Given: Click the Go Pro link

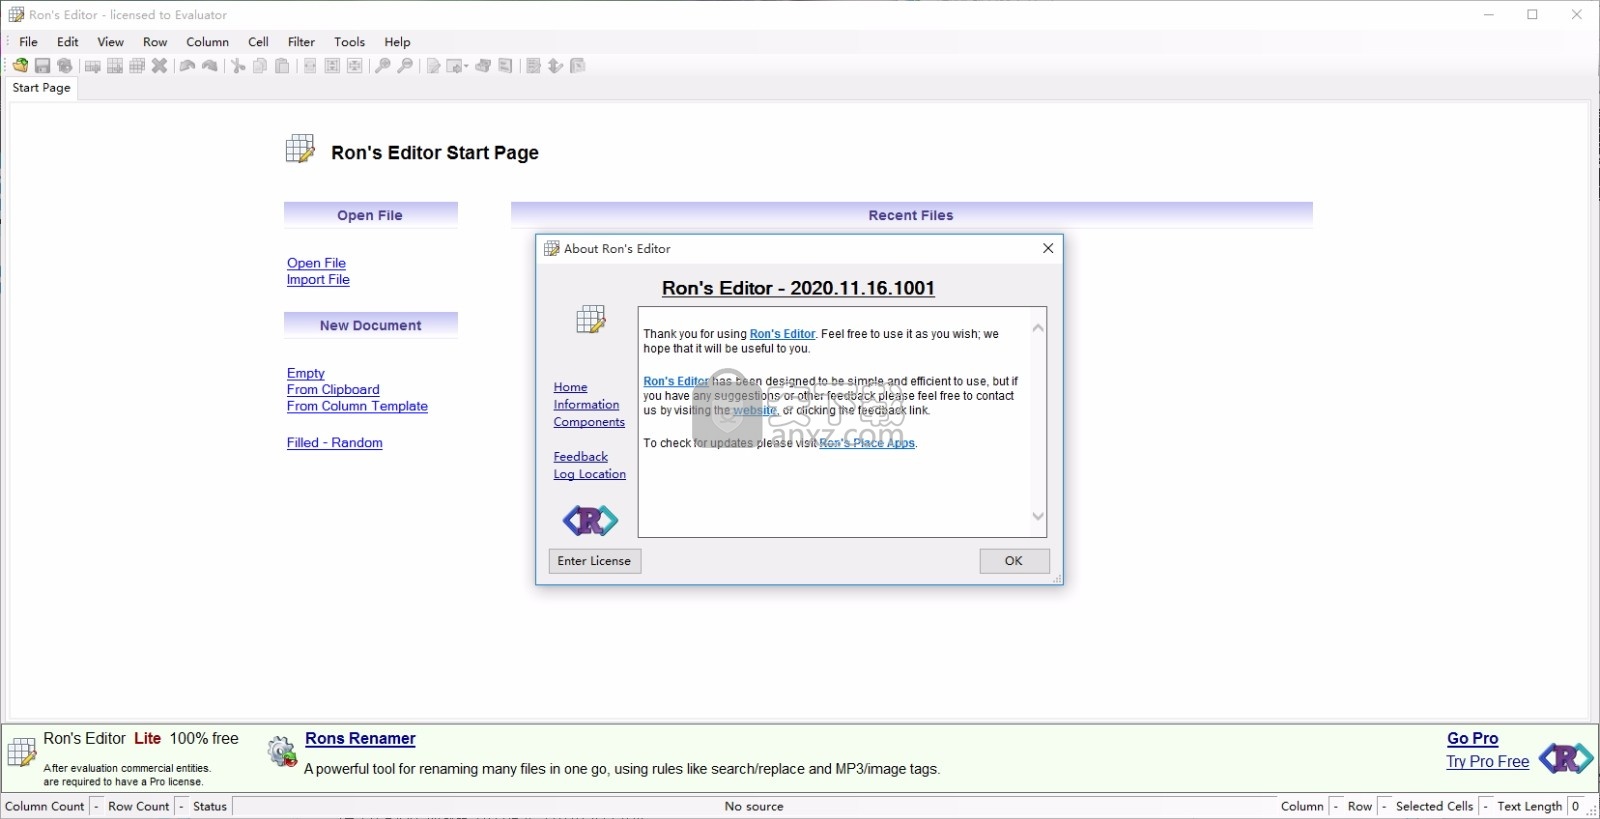Looking at the screenshot, I should pyautogui.click(x=1472, y=739).
